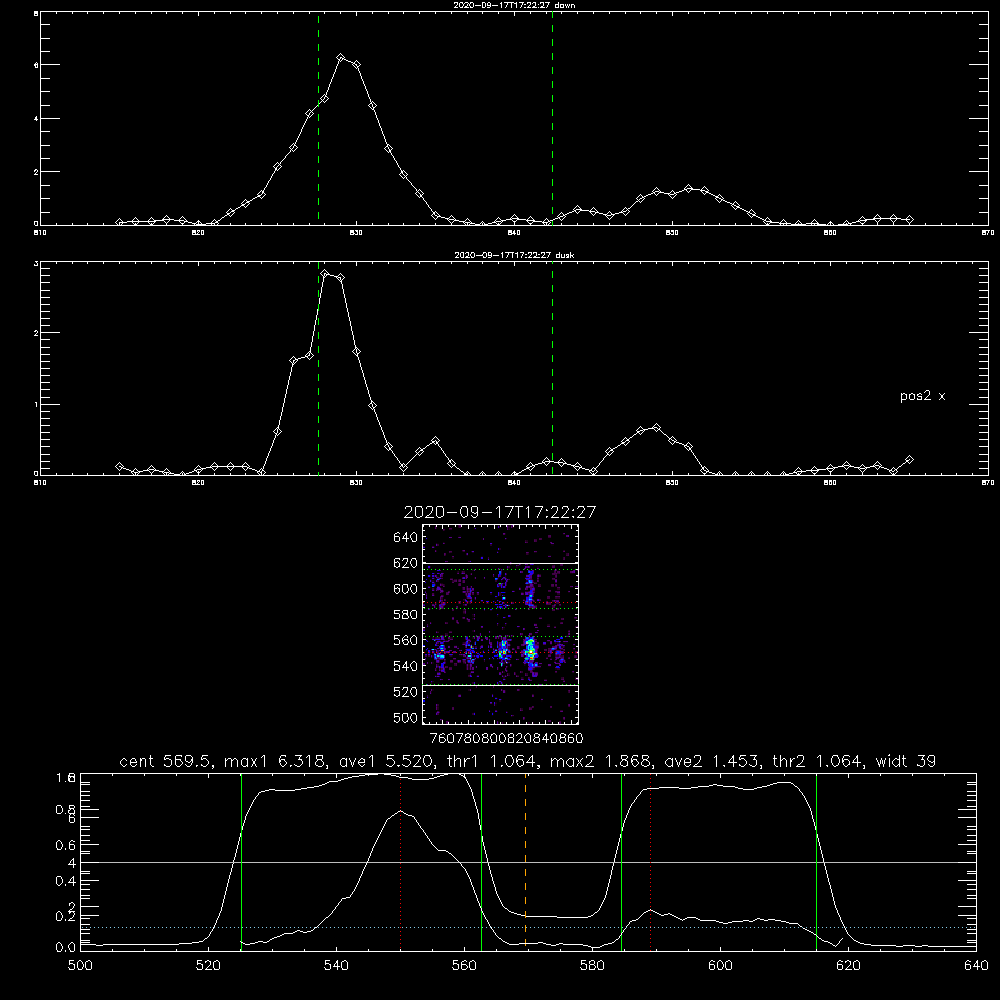Click the '600' label on bottom plot x-axis
1000x1000 pixels.
[721, 966]
